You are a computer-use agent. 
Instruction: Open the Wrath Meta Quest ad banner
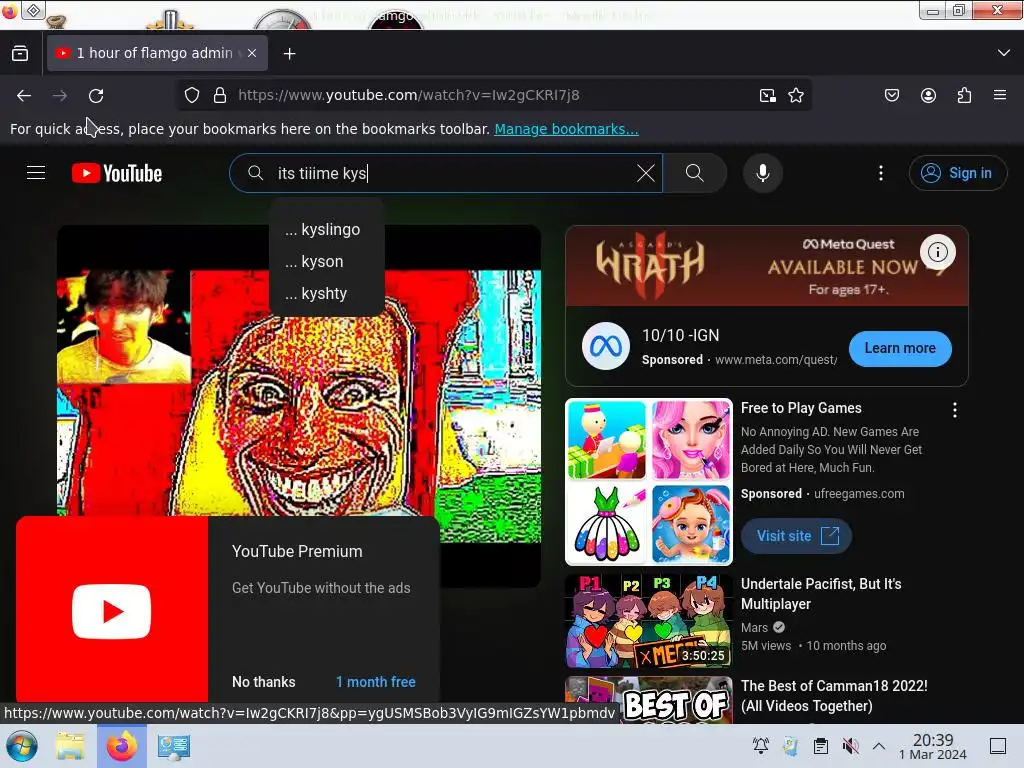767,266
